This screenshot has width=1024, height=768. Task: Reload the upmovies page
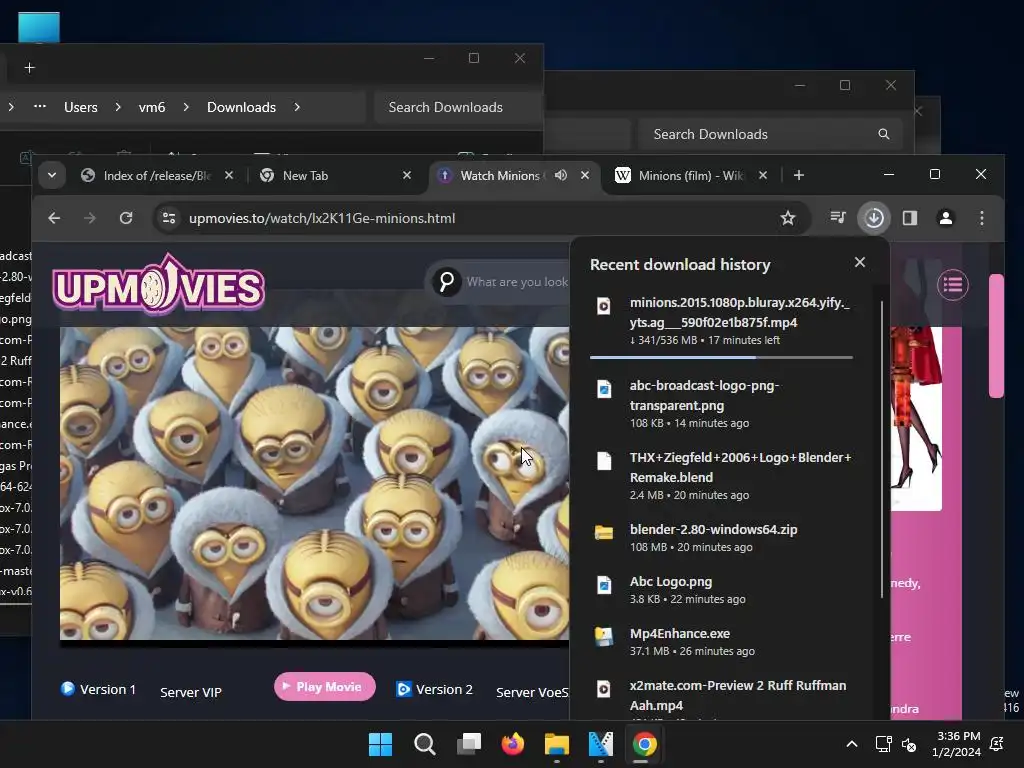coord(126,218)
